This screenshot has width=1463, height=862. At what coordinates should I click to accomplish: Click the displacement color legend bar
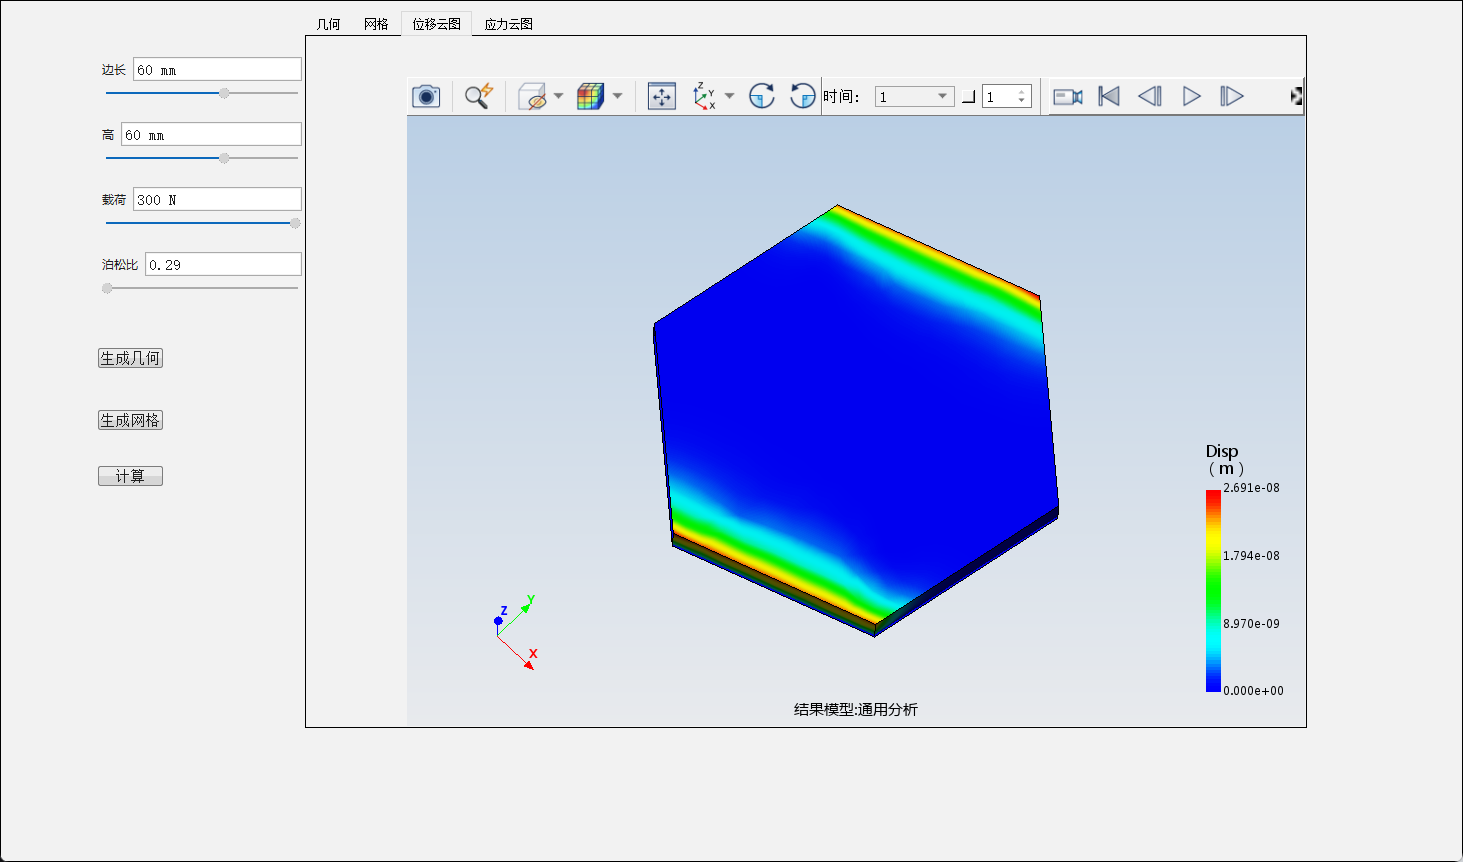(1213, 590)
